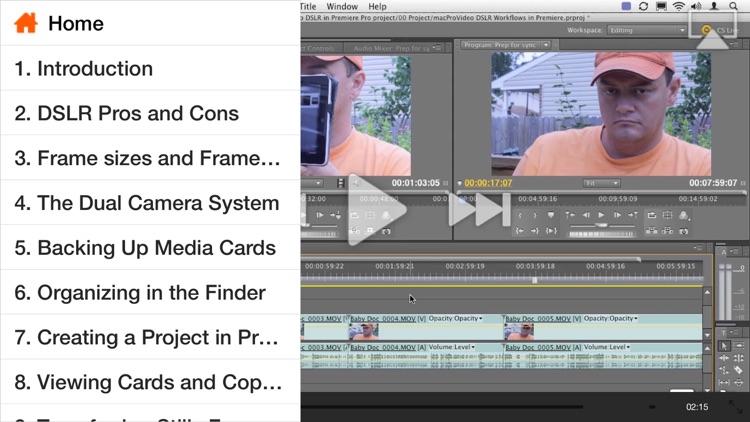Go to Home in the lesson sidebar

click(150, 23)
